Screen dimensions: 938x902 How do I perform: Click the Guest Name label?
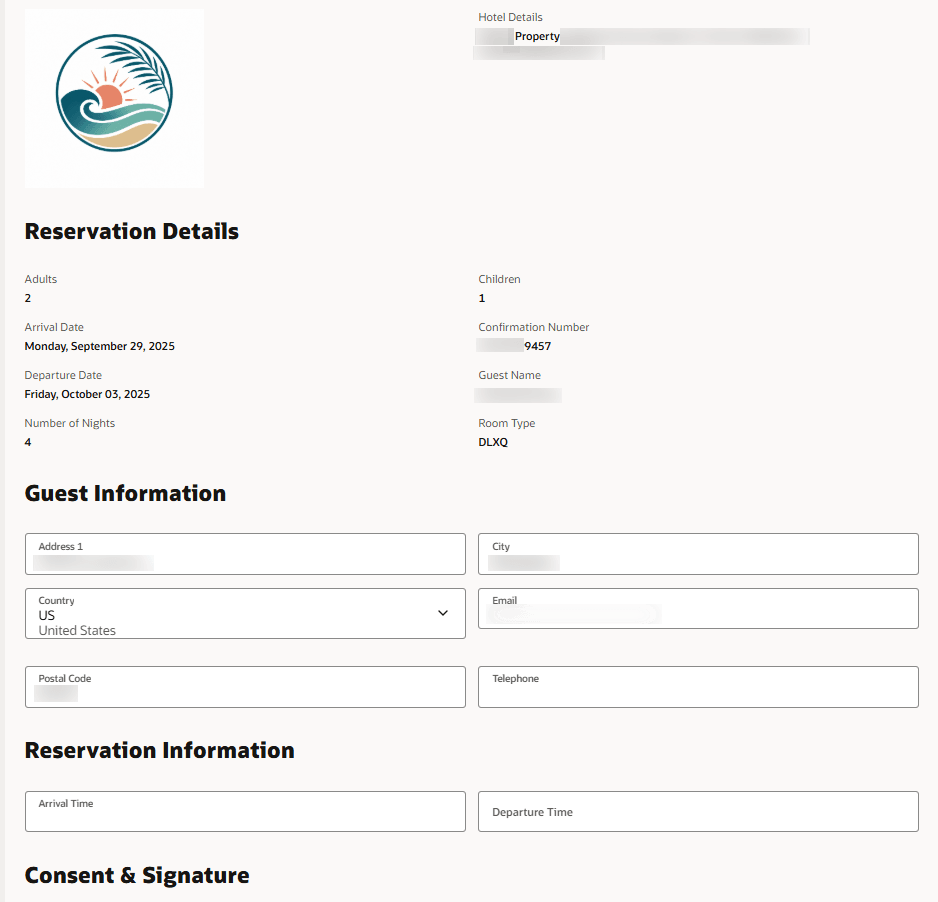click(x=509, y=375)
